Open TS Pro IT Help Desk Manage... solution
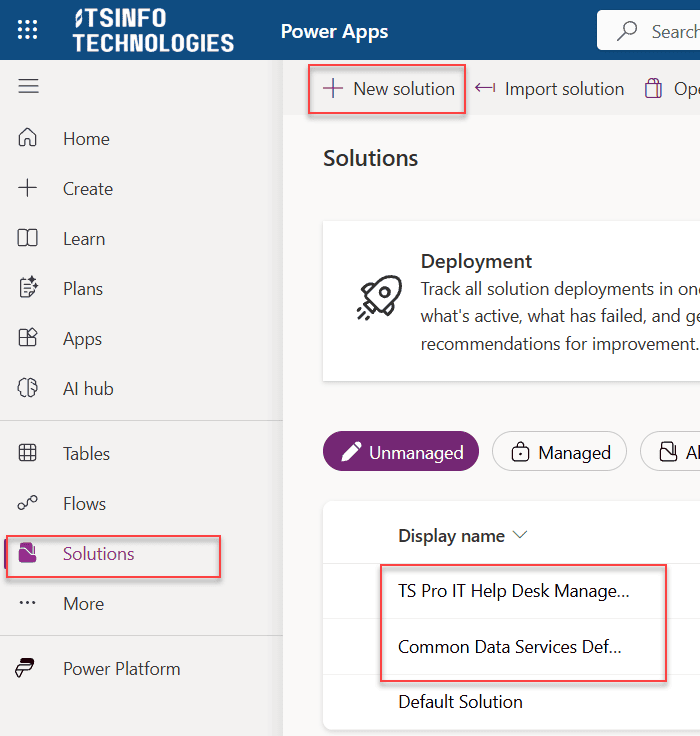 (513, 591)
